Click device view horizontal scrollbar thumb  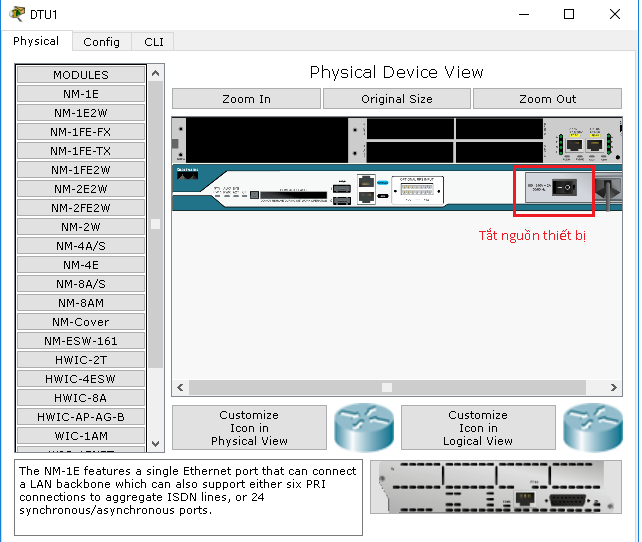387,387
